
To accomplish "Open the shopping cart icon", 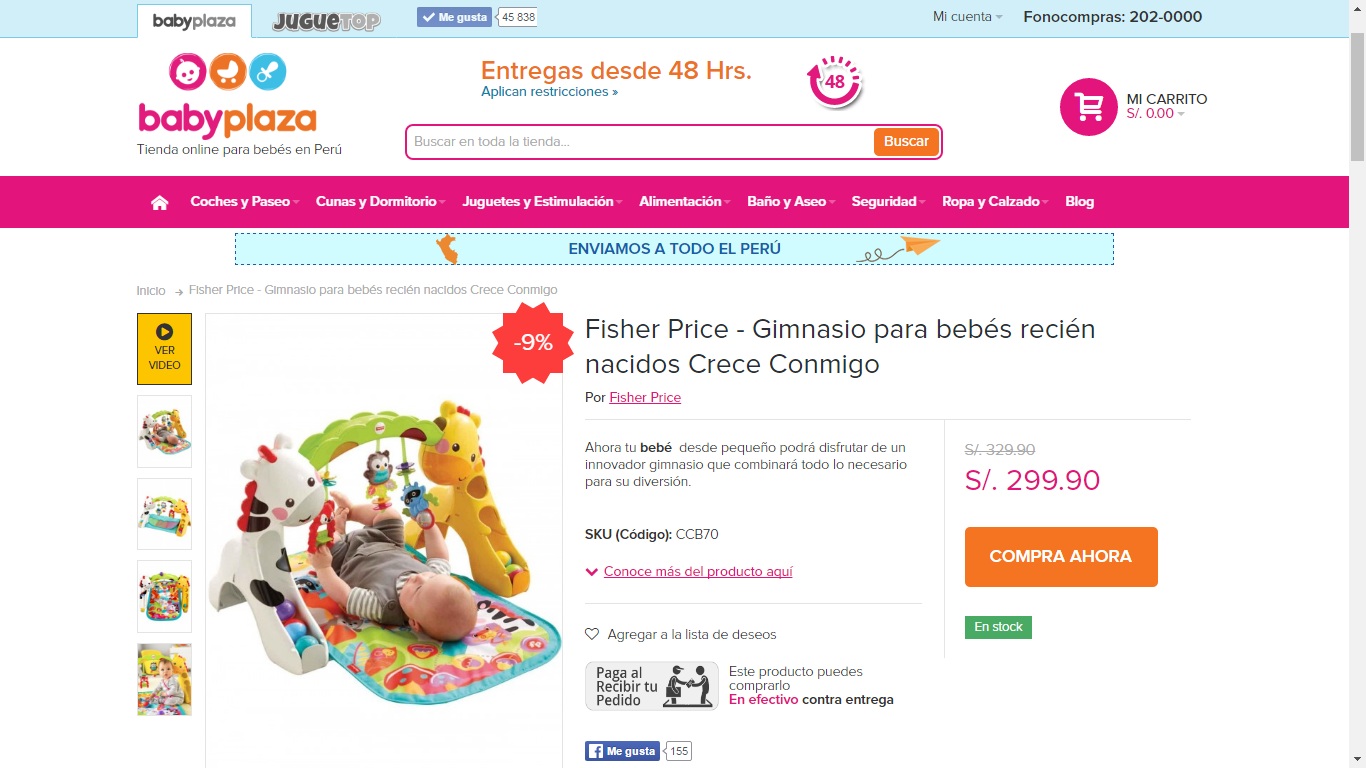I will 1089,107.
